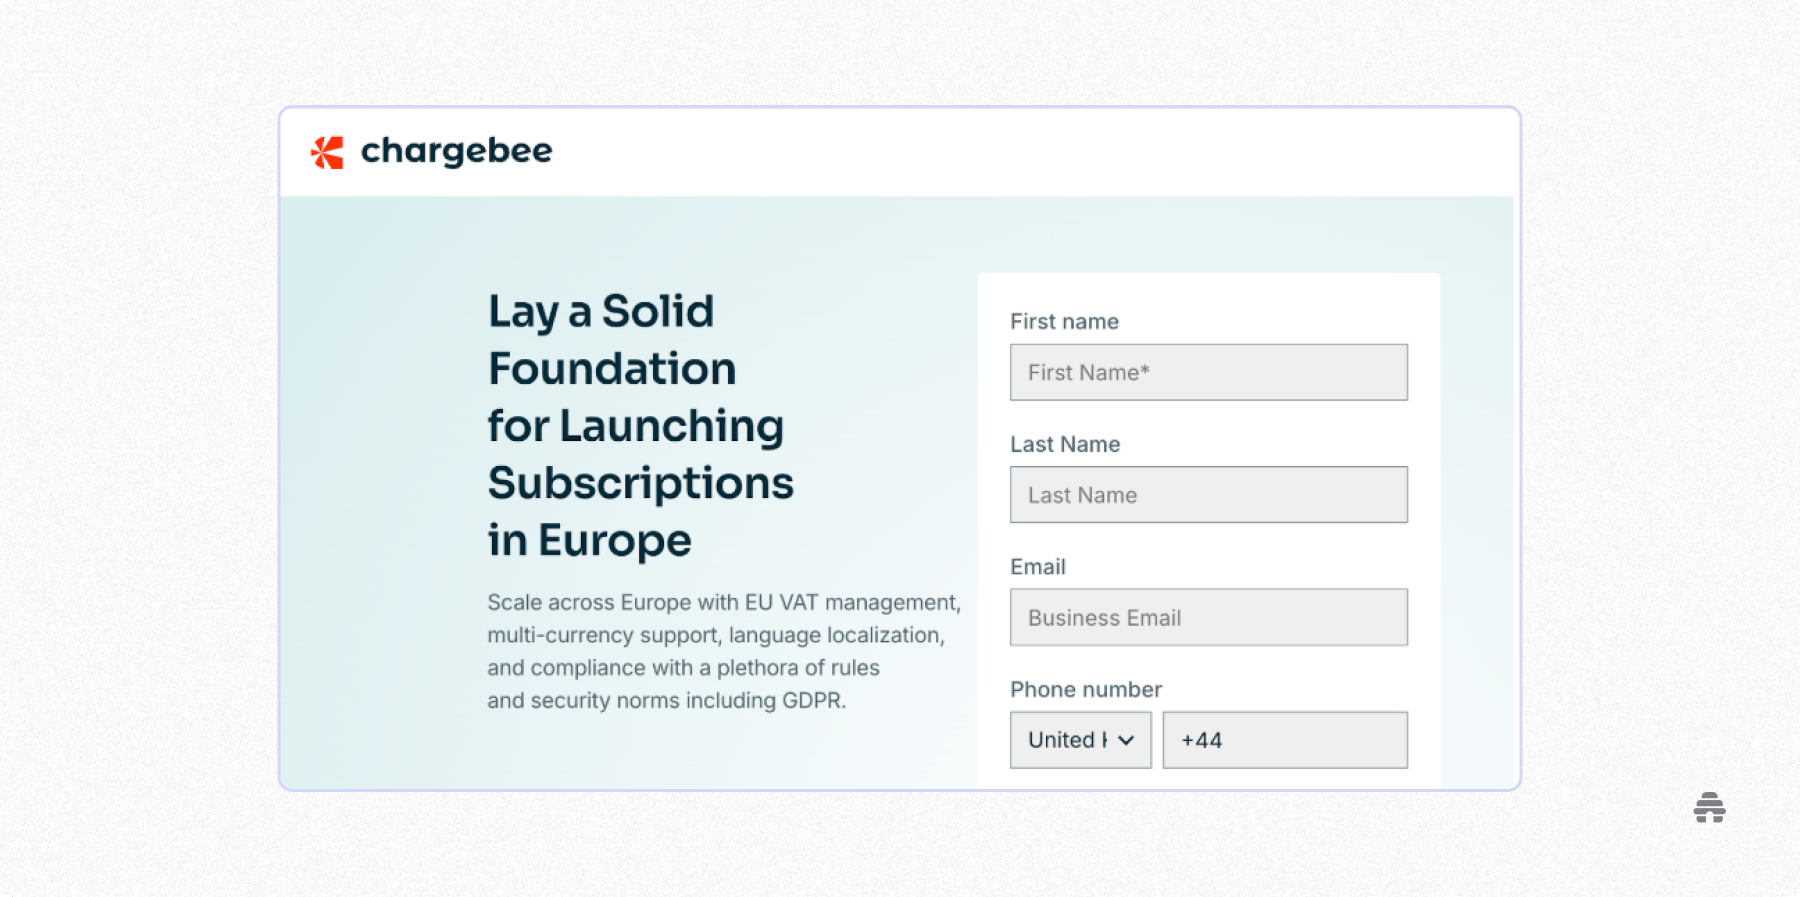Click the +44 phone number field
Image resolution: width=1800 pixels, height=897 pixels.
pyautogui.click(x=1285, y=740)
